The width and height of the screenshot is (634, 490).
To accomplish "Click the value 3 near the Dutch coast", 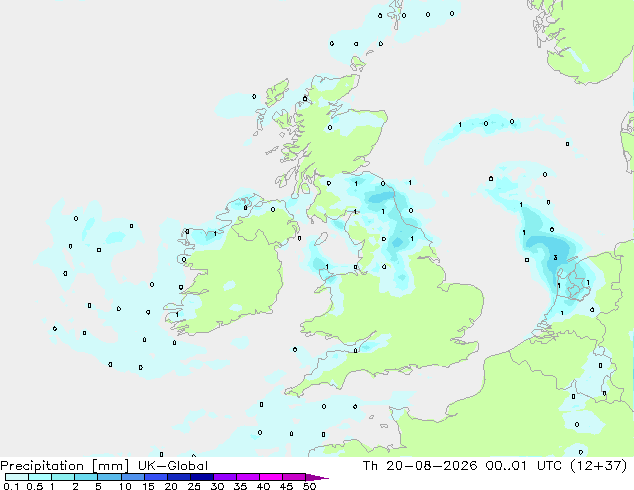I will (x=556, y=258).
